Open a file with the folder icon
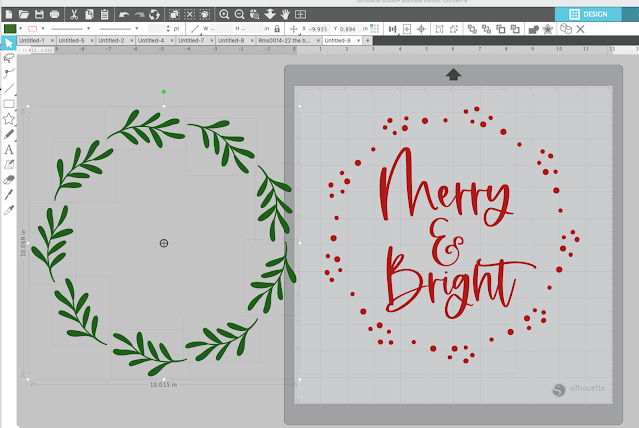The width and height of the screenshot is (639, 428). (x=24, y=15)
